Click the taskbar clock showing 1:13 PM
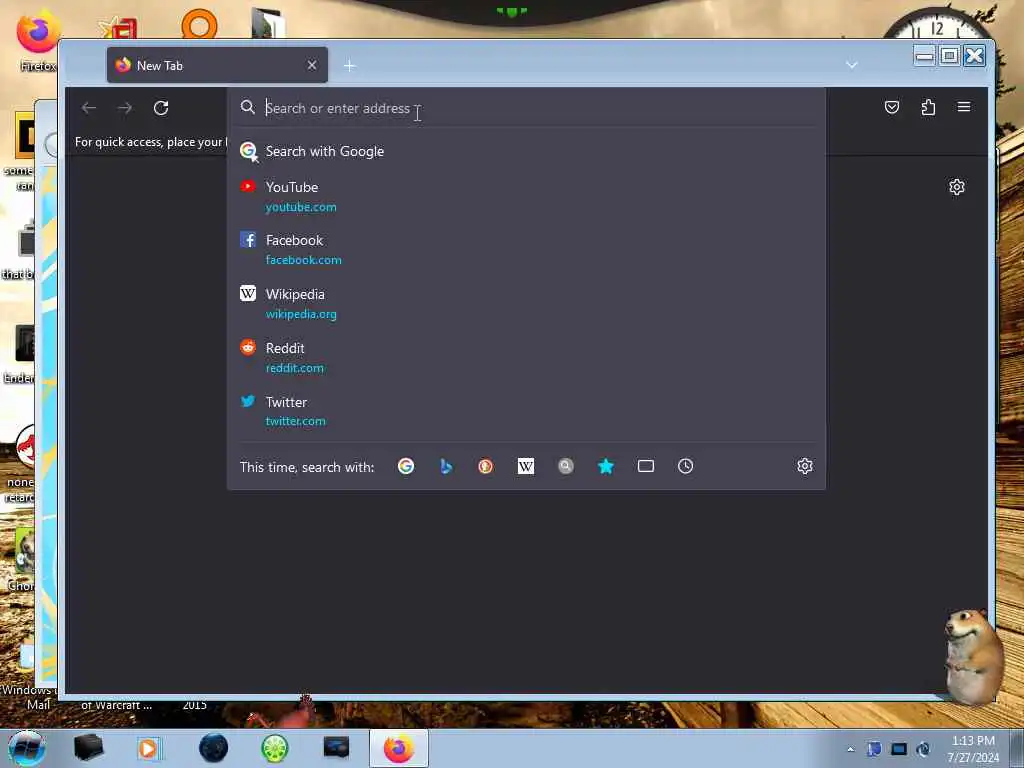This screenshot has height=768, width=1024. 973,749
